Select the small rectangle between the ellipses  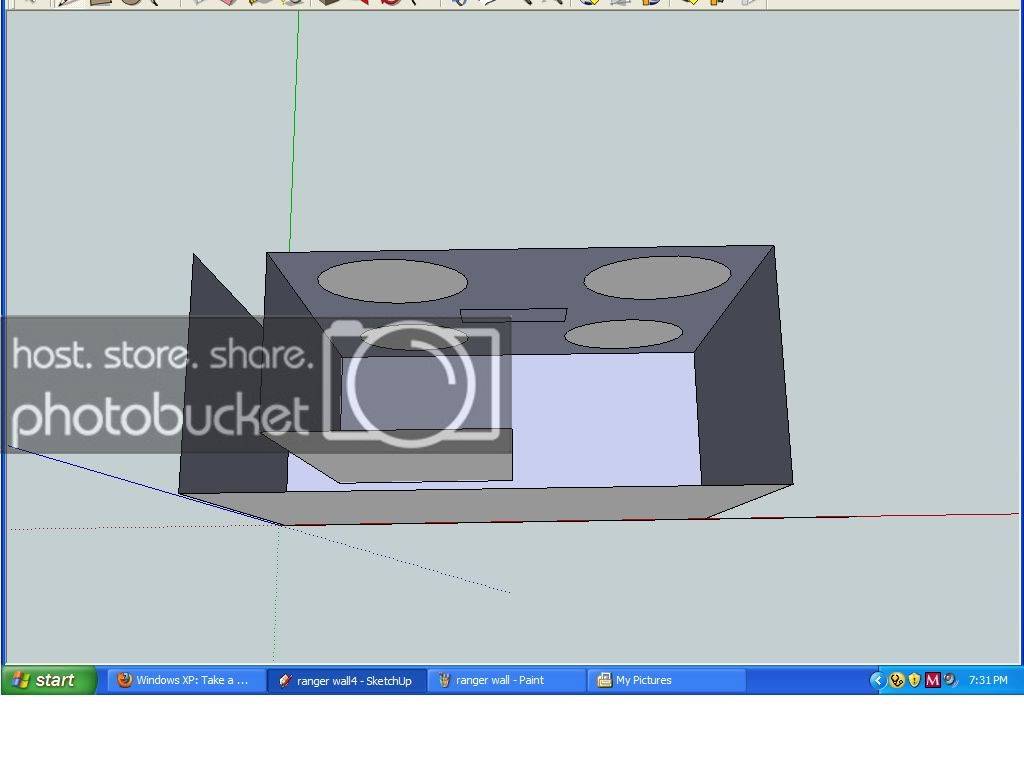tap(513, 315)
